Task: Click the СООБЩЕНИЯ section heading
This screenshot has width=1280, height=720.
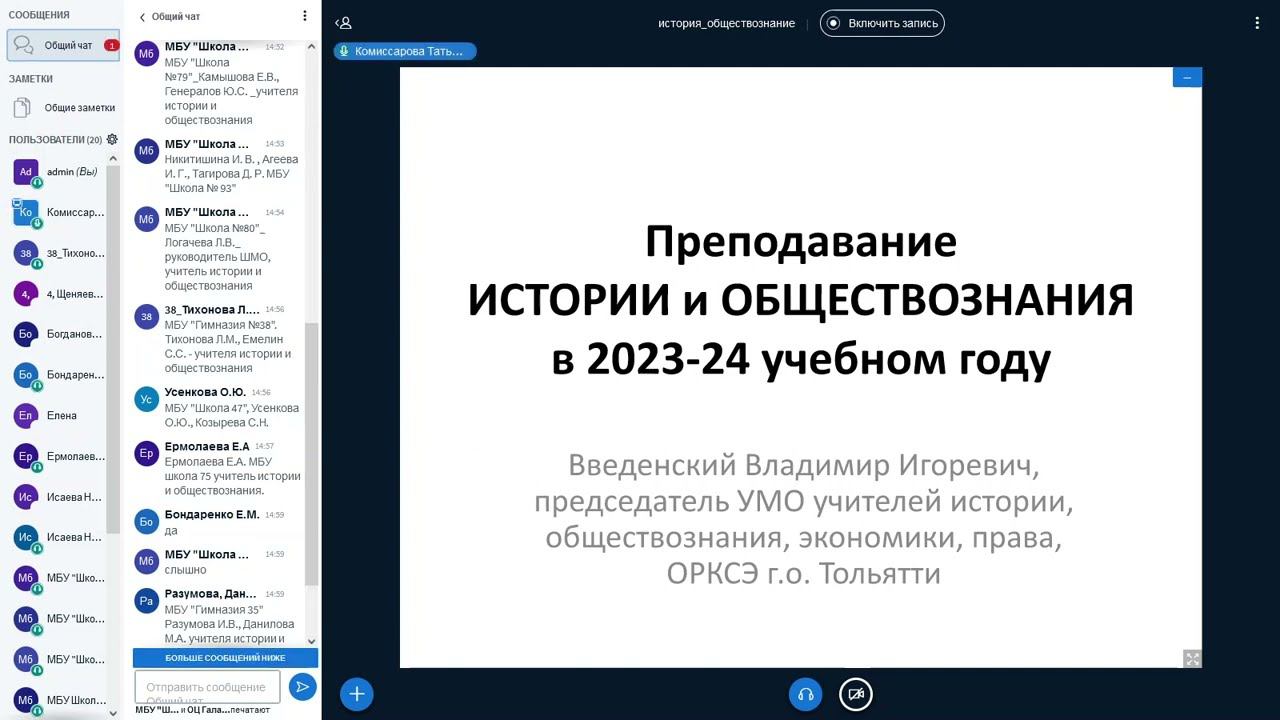Action: (x=40, y=15)
